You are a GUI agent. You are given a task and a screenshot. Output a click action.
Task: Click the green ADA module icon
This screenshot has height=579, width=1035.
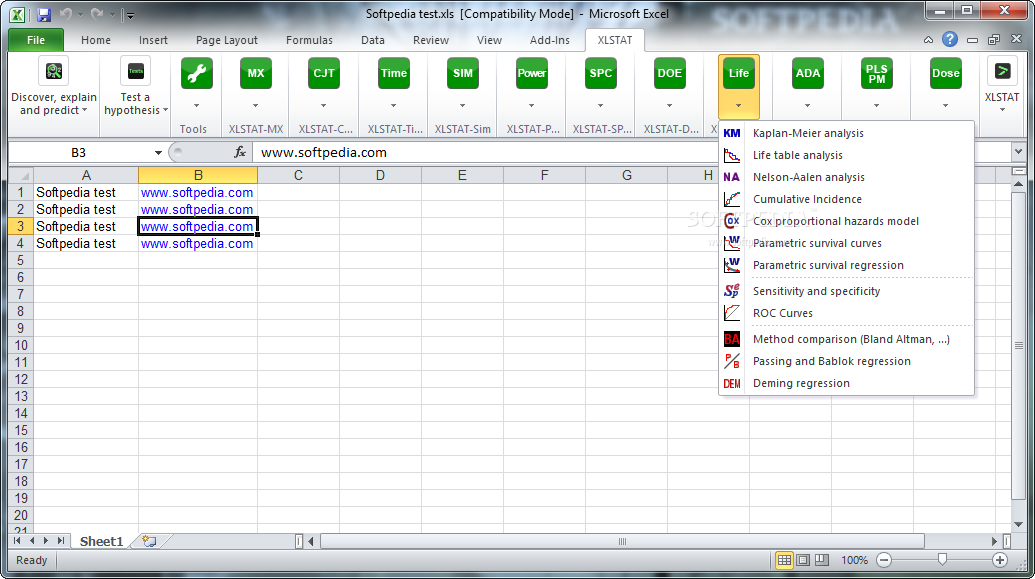pyautogui.click(x=807, y=73)
